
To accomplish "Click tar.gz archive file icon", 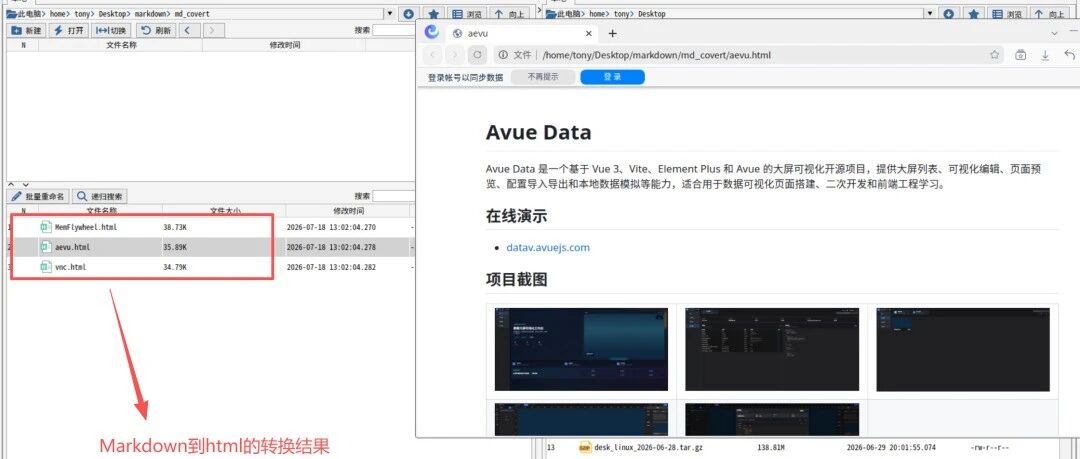I will click(584, 447).
